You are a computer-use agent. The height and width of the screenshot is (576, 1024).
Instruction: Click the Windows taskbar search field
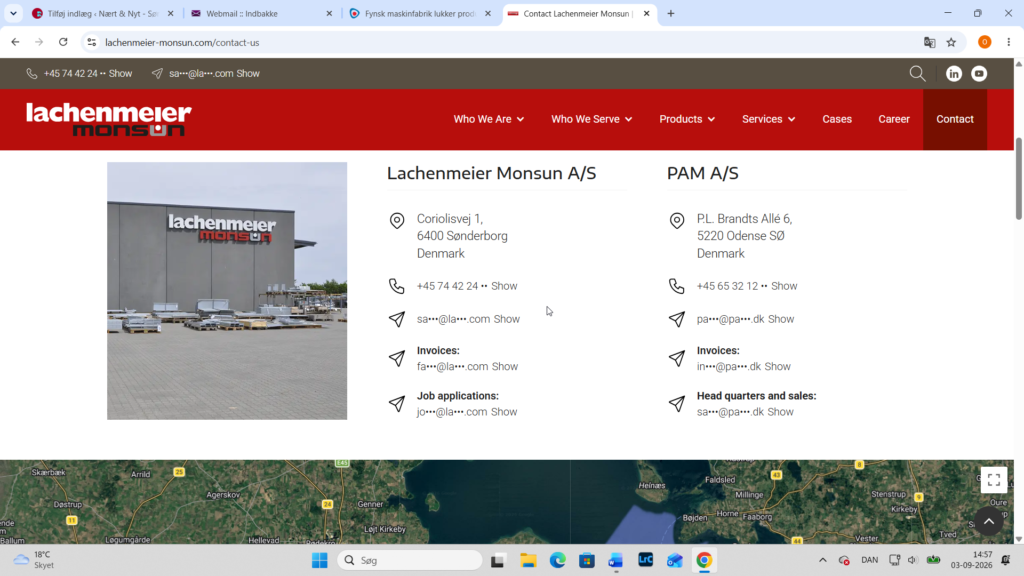(410, 560)
